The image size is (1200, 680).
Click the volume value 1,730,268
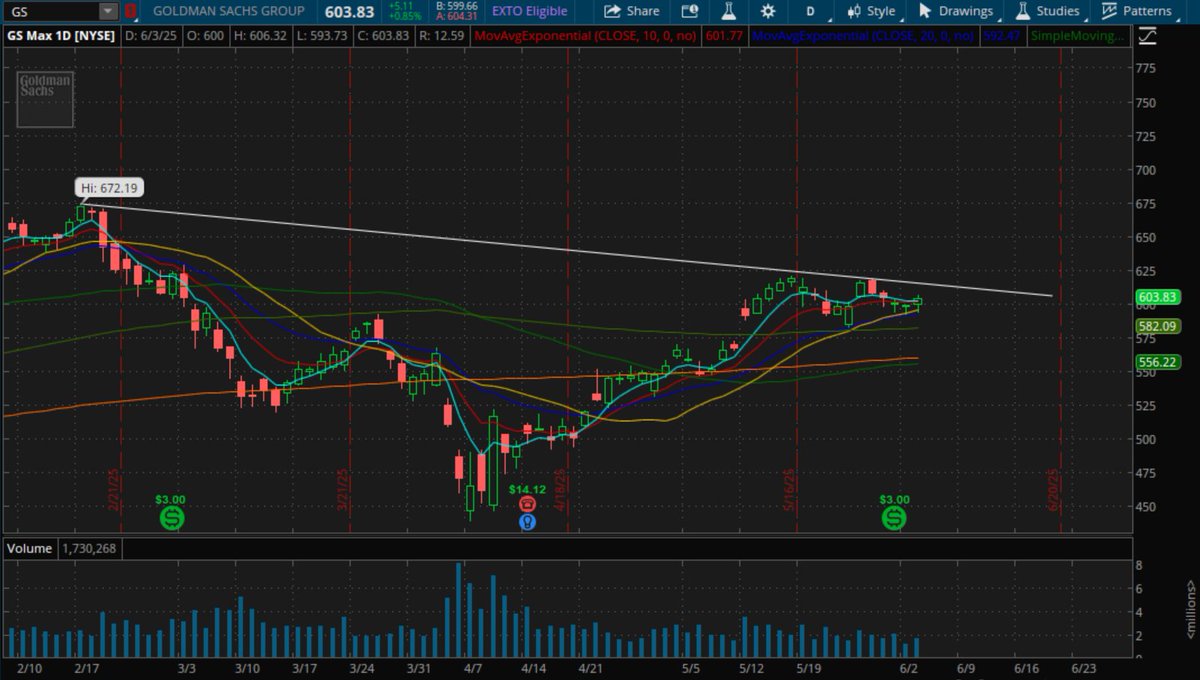(88, 548)
